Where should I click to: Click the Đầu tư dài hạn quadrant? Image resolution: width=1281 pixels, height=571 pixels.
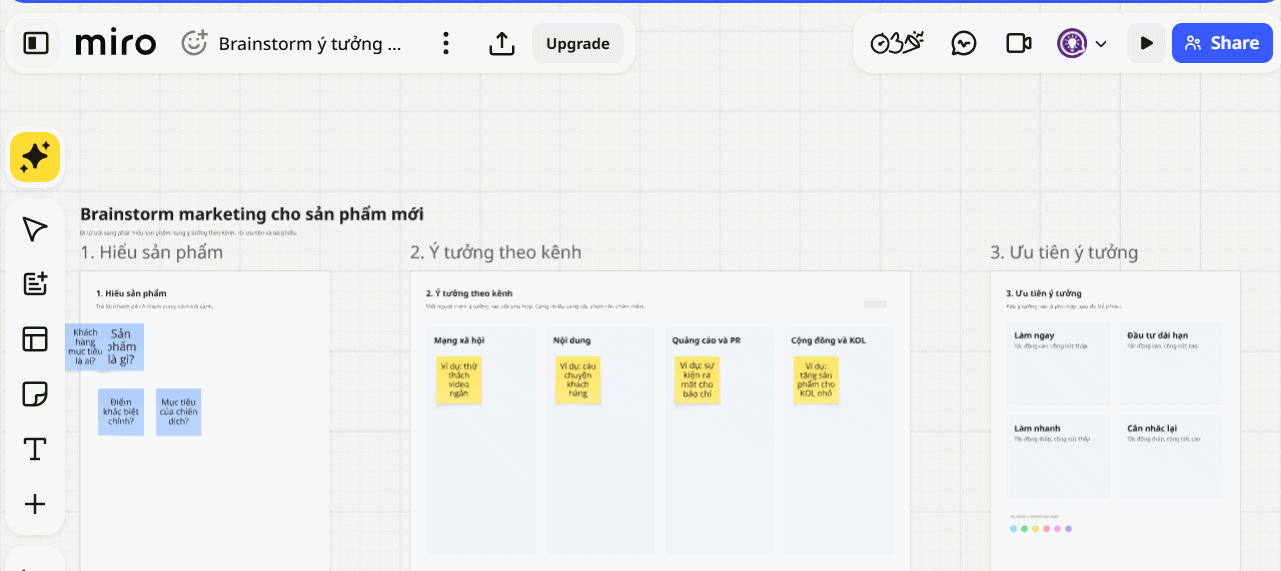(1172, 364)
